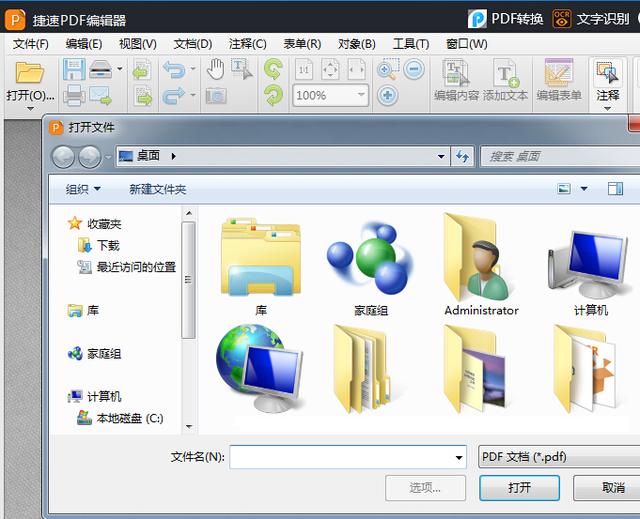Click the Open (打开) folder icon in toolbar

coord(29,73)
